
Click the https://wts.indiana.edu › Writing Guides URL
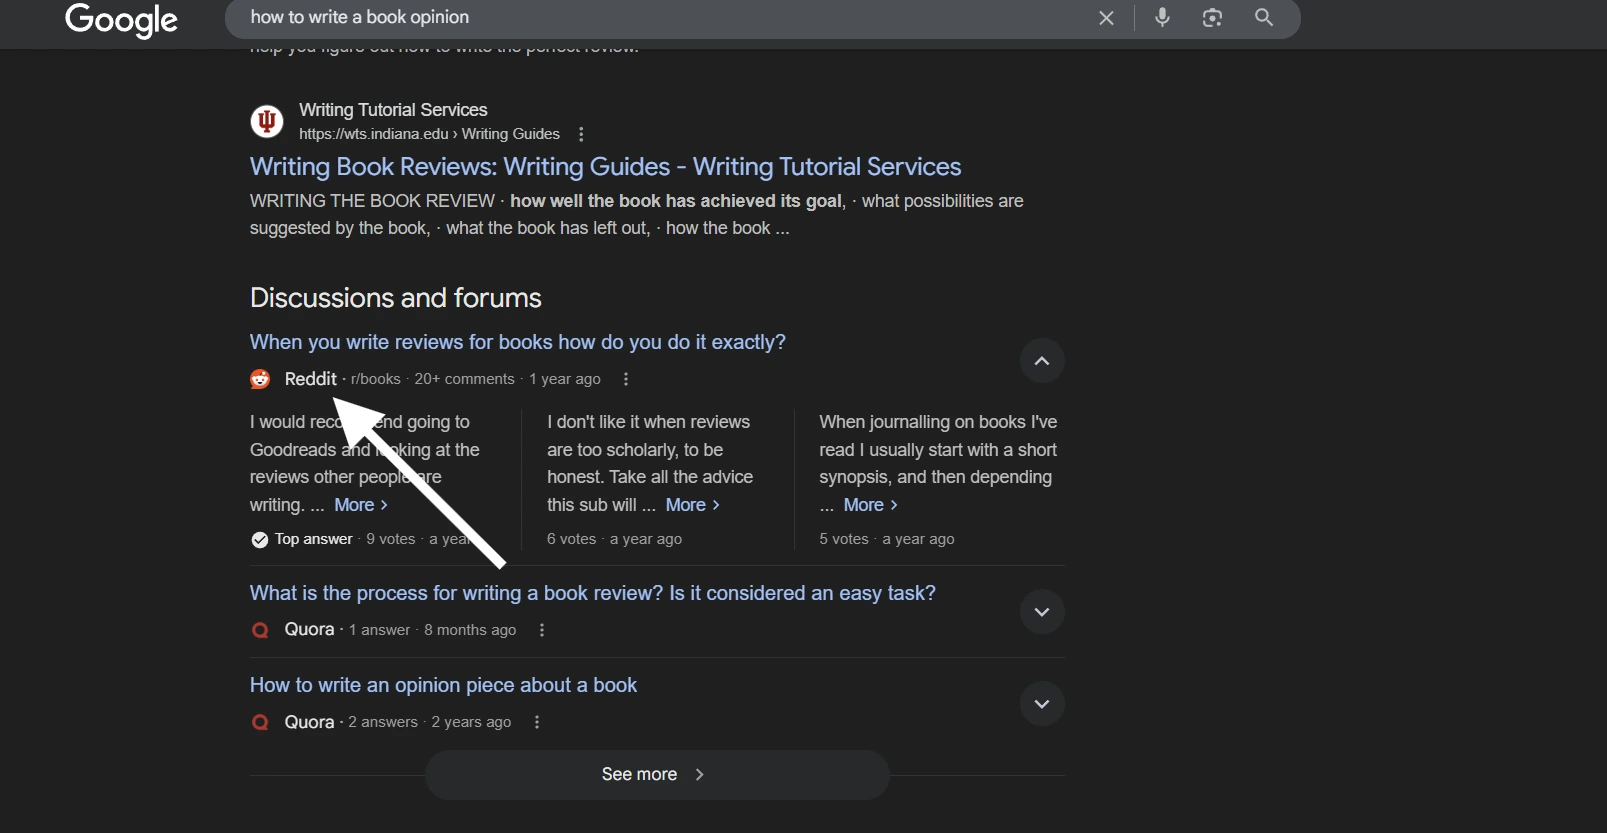[x=429, y=134]
